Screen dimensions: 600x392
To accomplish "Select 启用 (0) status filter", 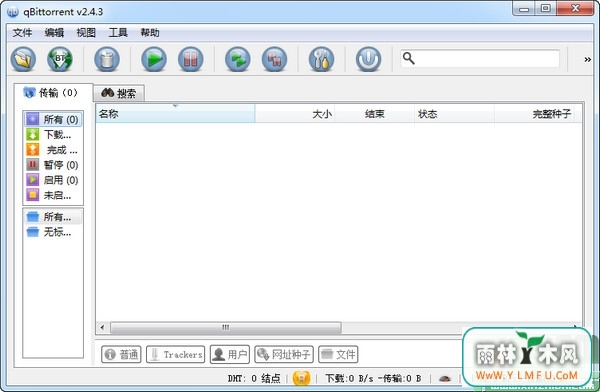I will (x=52, y=180).
